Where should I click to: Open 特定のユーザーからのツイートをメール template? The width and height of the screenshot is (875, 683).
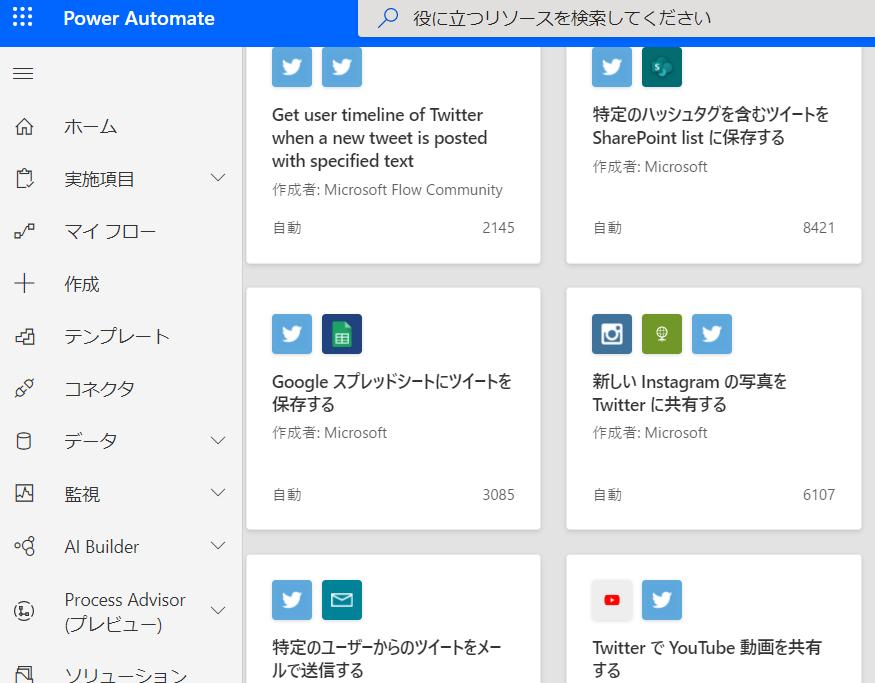(x=387, y=659)
